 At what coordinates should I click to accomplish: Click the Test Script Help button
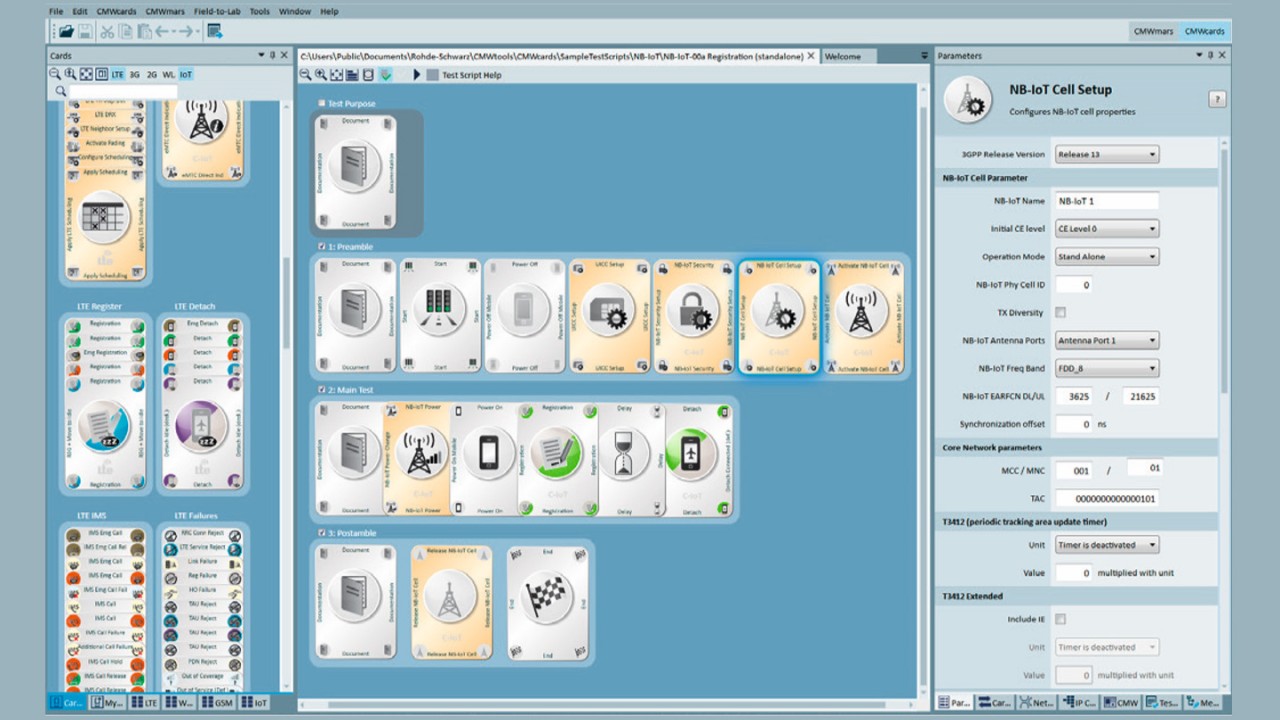pyautogui.click(x=471, y=75)
